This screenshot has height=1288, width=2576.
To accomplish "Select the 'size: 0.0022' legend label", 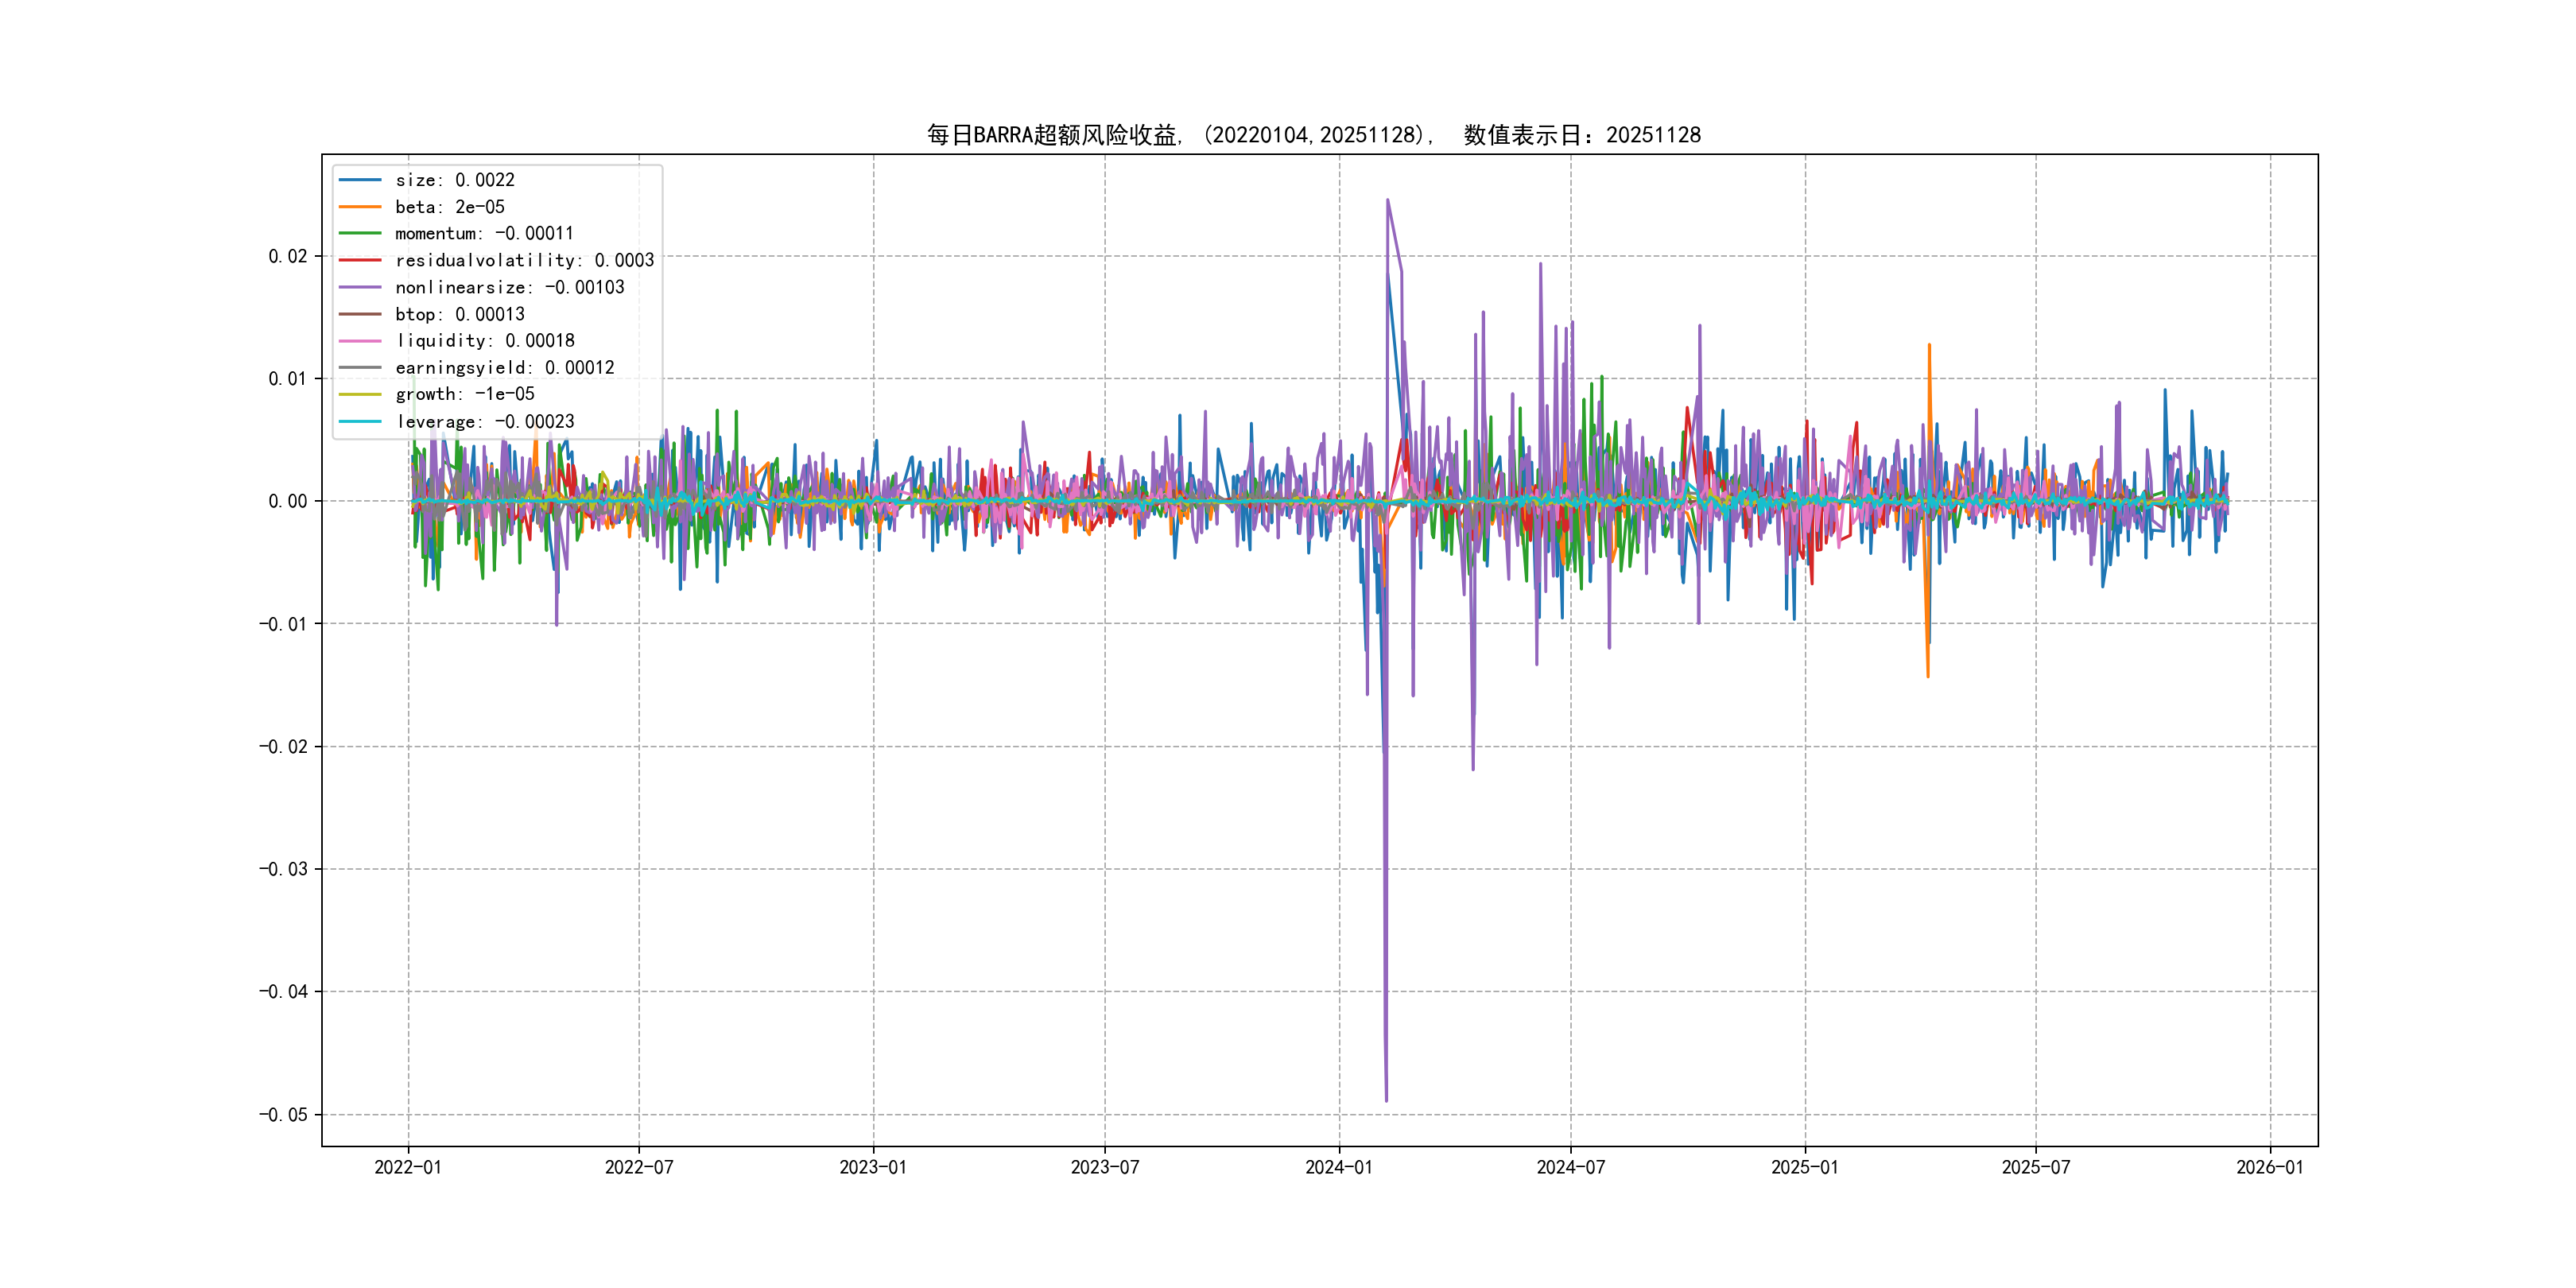I will (x=454, y=180).
